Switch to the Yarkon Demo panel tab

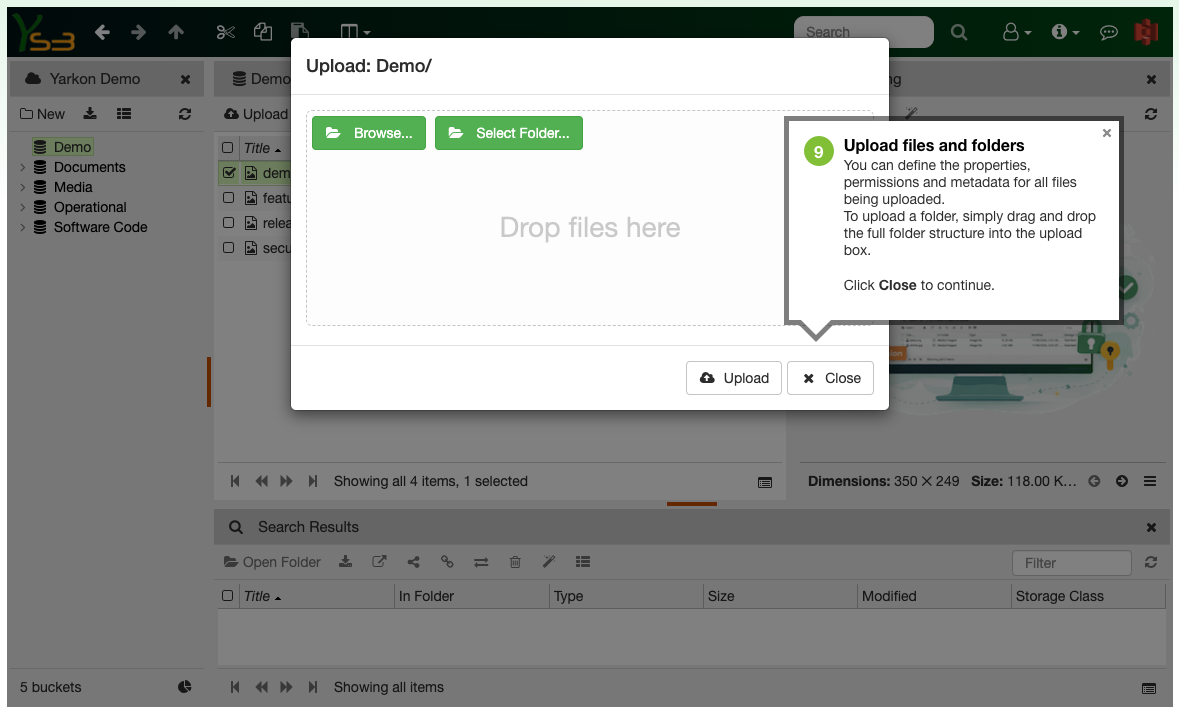pos(95,78)
